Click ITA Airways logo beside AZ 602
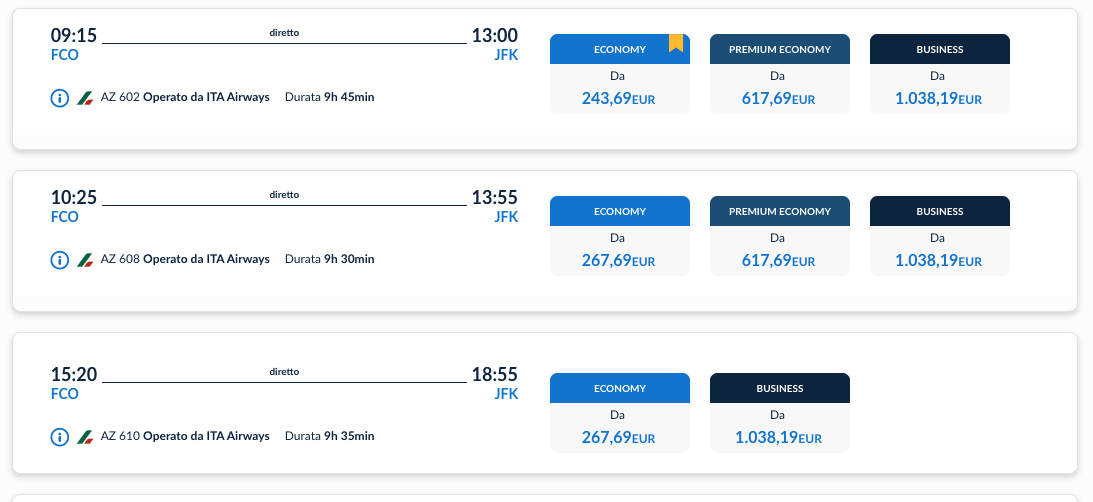The width and height of the screenshot is (1093, 502). coord(85,98)
